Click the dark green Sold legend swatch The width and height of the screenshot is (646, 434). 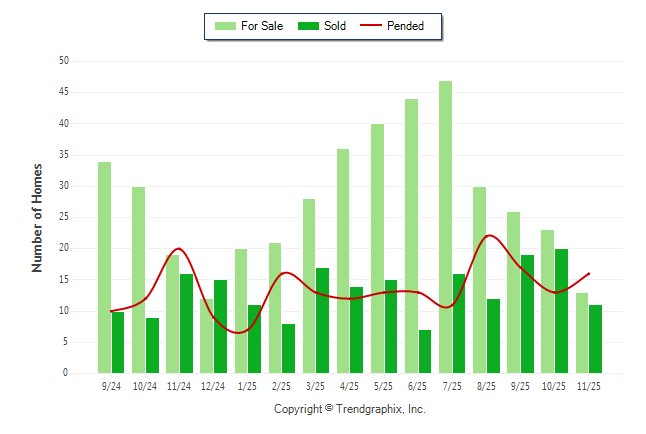pyautogui.click(x=308, y=26)
